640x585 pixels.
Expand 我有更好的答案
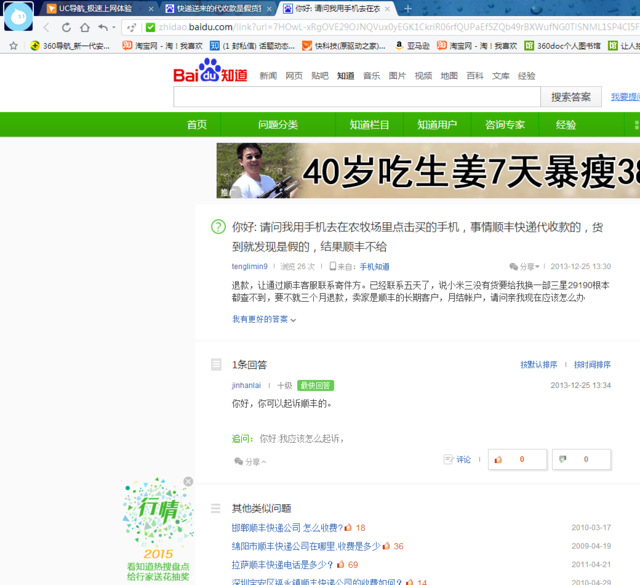pos(264,319)
